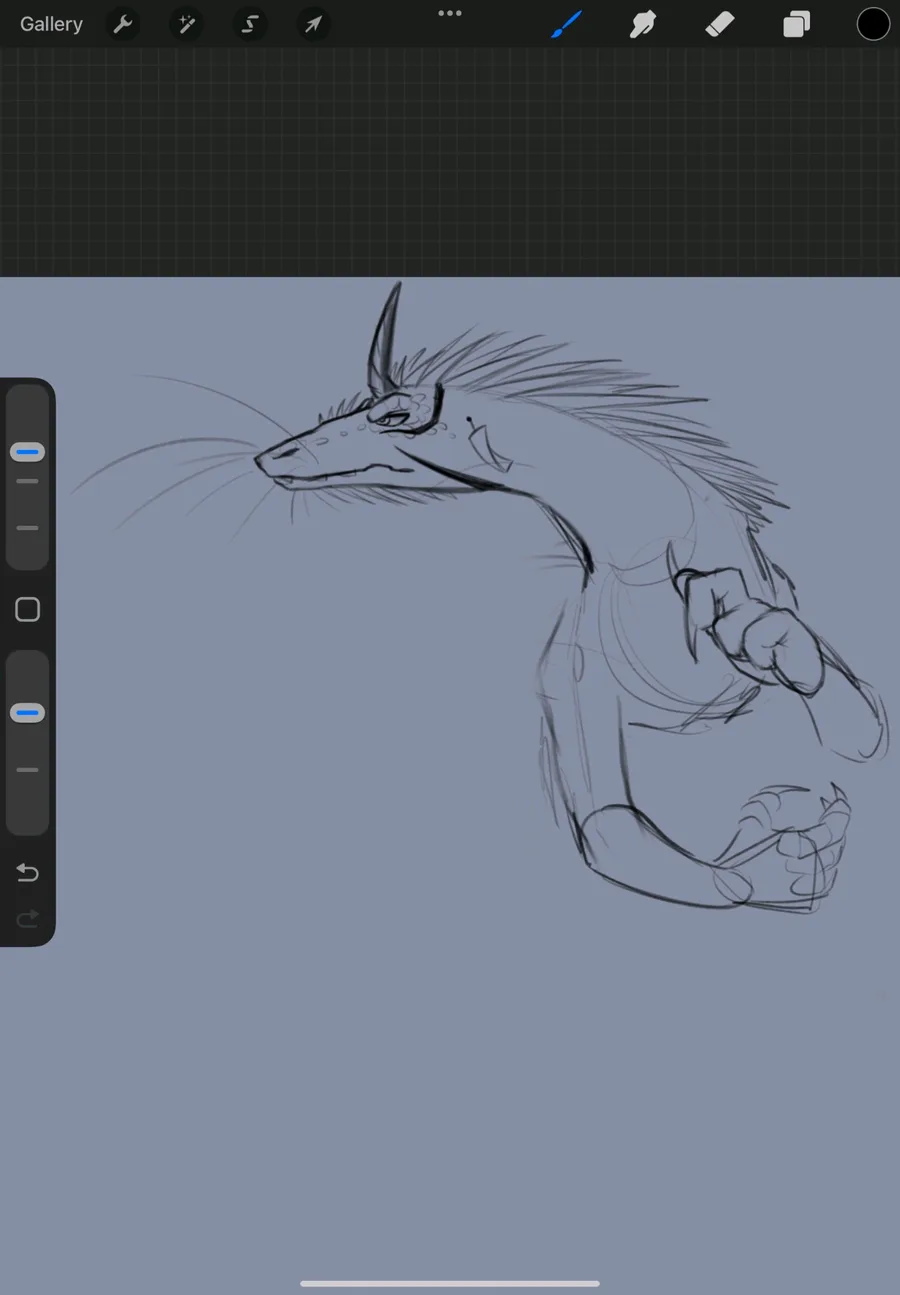Open the Actions wrench menu

pos(123,24)
